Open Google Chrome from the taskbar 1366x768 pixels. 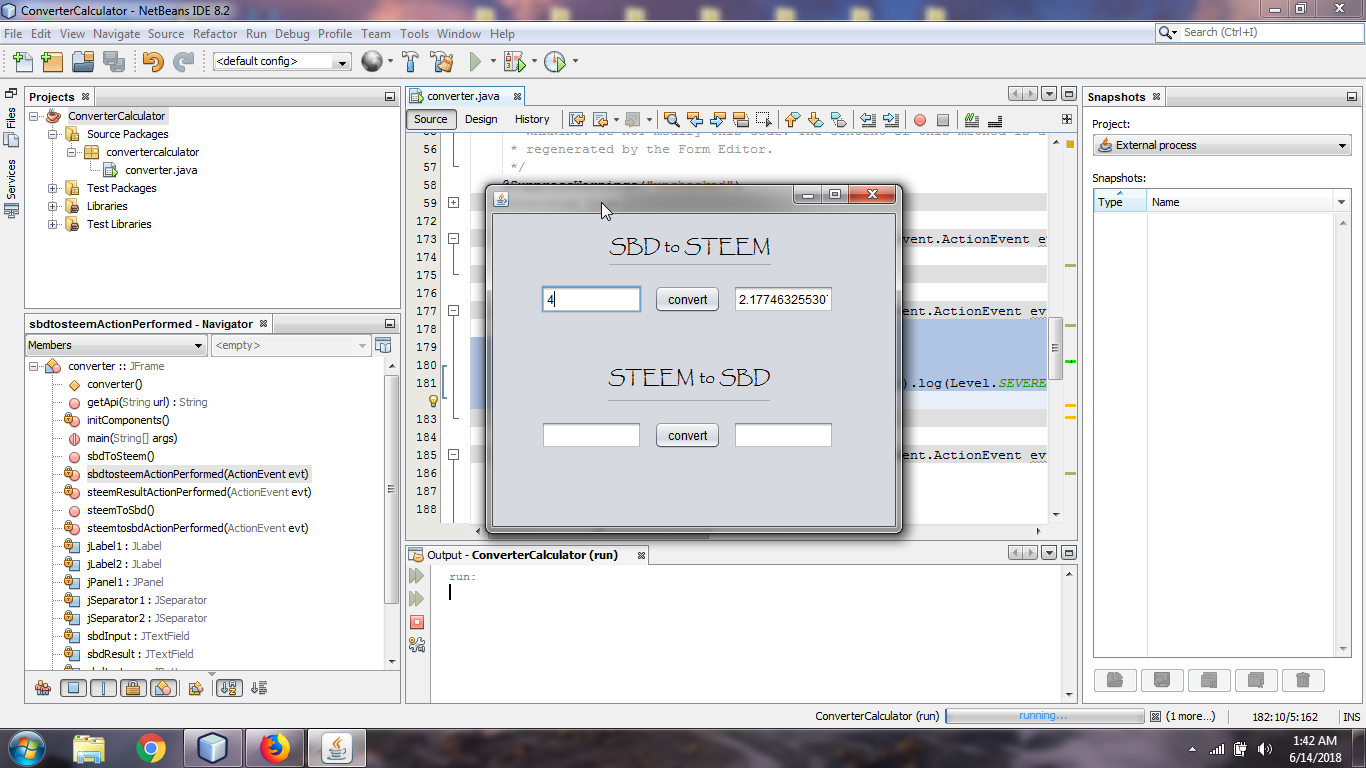coord(151,748)
